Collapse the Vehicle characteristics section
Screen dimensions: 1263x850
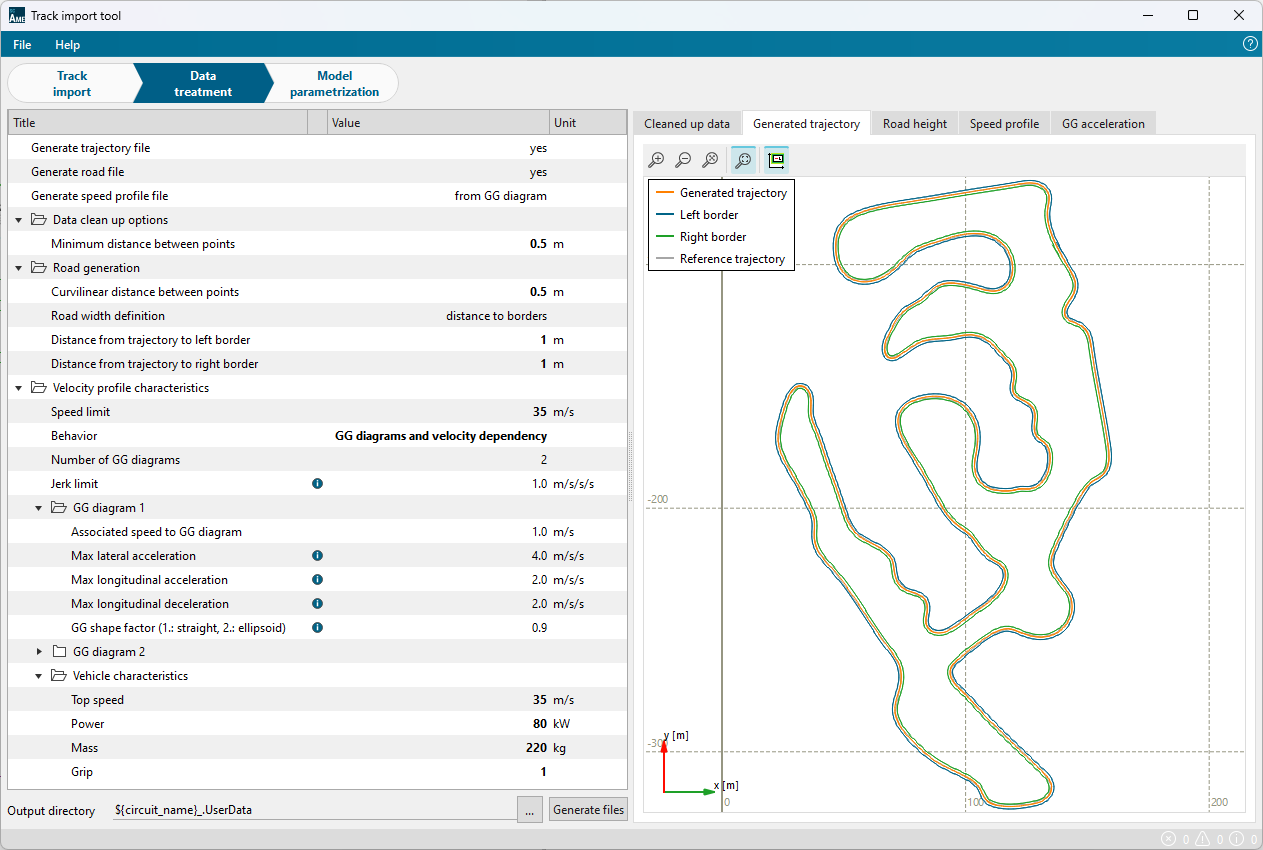40,676
